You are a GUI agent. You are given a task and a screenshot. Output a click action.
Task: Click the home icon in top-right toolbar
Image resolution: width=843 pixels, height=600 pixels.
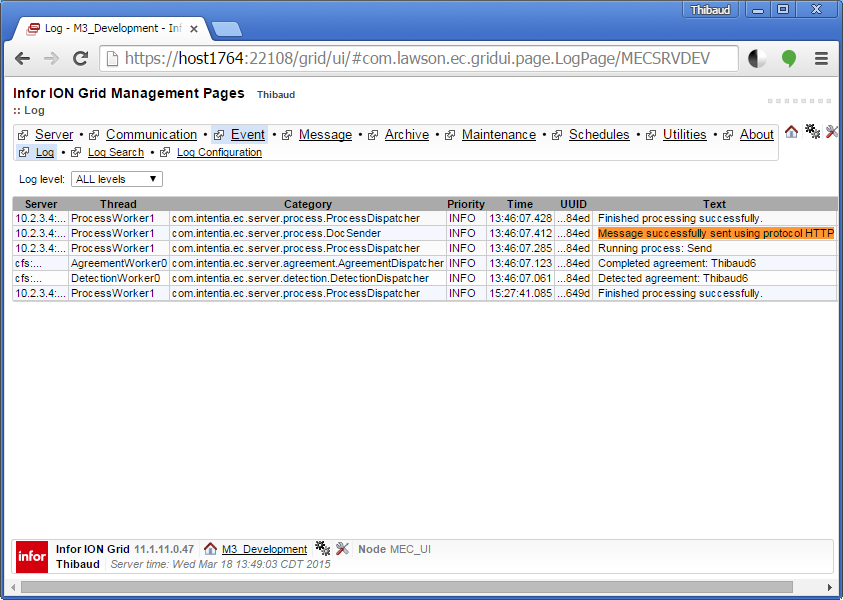pos(791,132)
